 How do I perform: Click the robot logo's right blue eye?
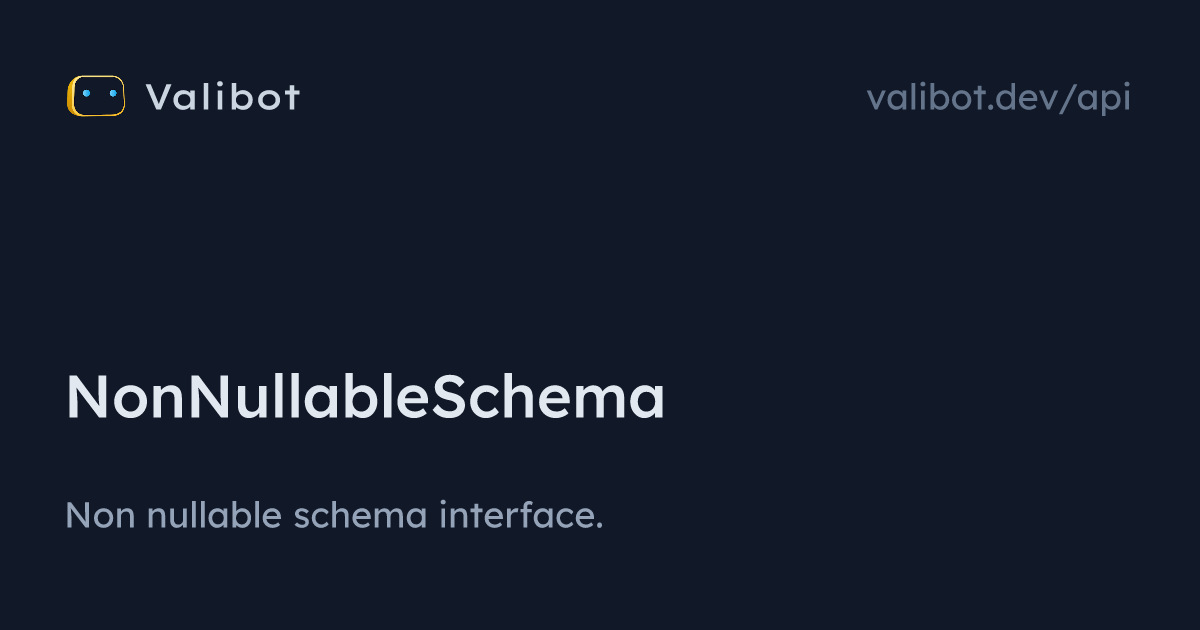[x=113, y=93]
